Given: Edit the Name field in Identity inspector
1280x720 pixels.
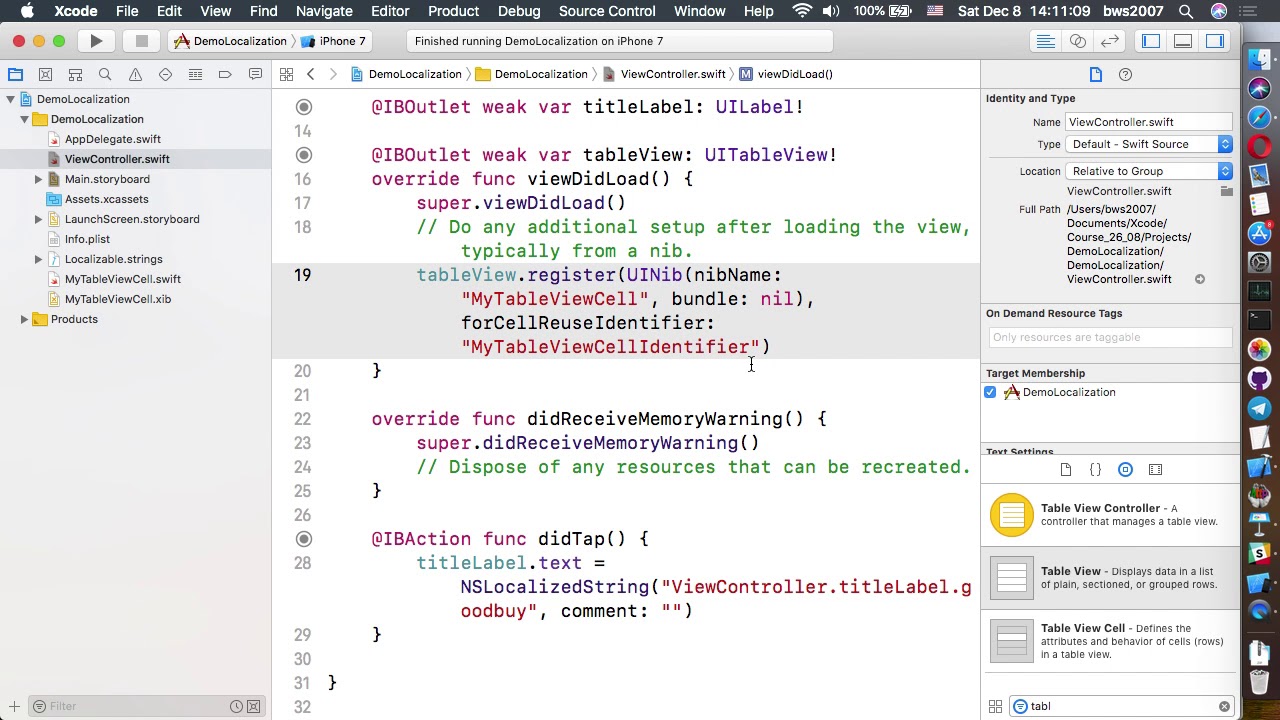Looking at the screenshot, I should tap(1149, 122).
